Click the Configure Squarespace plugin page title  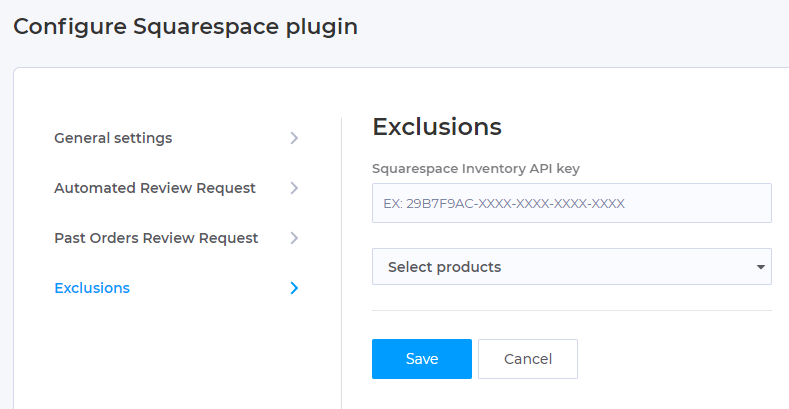pos(185,27)
